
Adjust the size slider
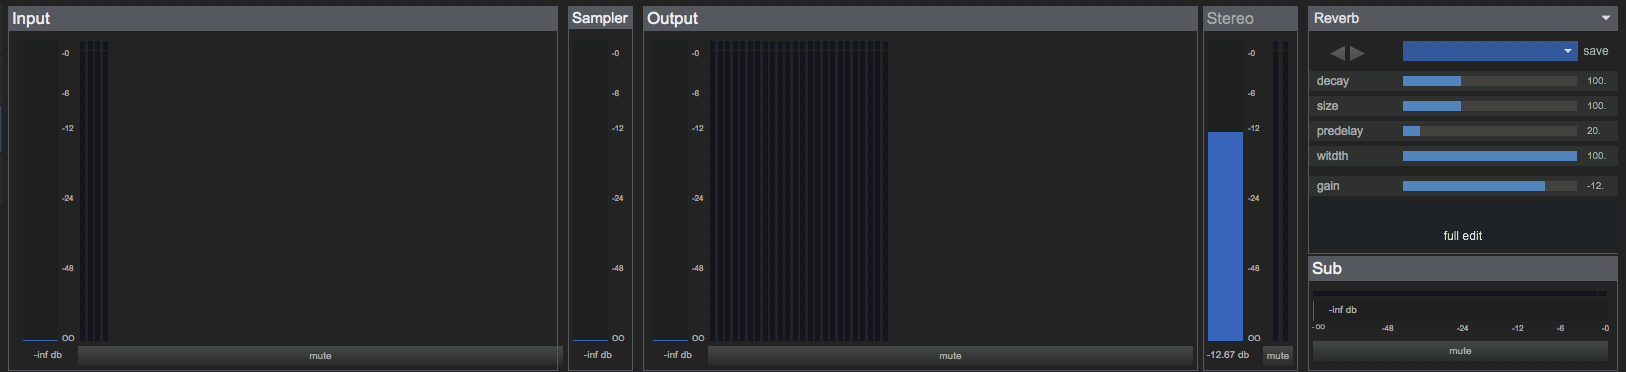(1490, 106)
